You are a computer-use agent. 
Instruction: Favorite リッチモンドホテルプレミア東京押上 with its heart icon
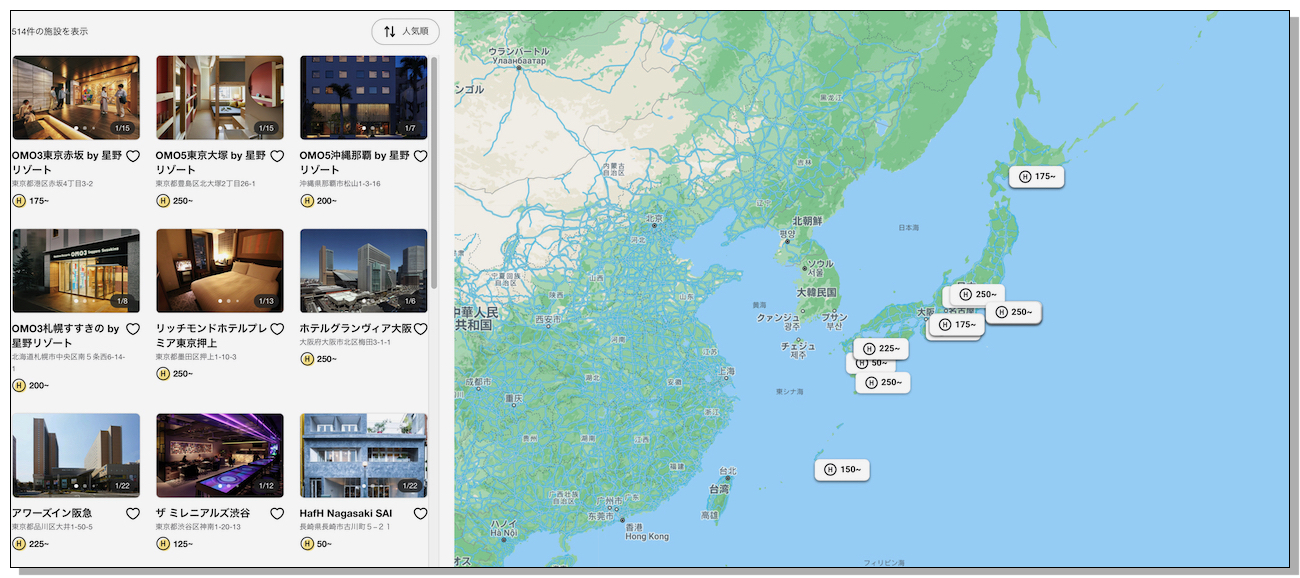point(277,329)
